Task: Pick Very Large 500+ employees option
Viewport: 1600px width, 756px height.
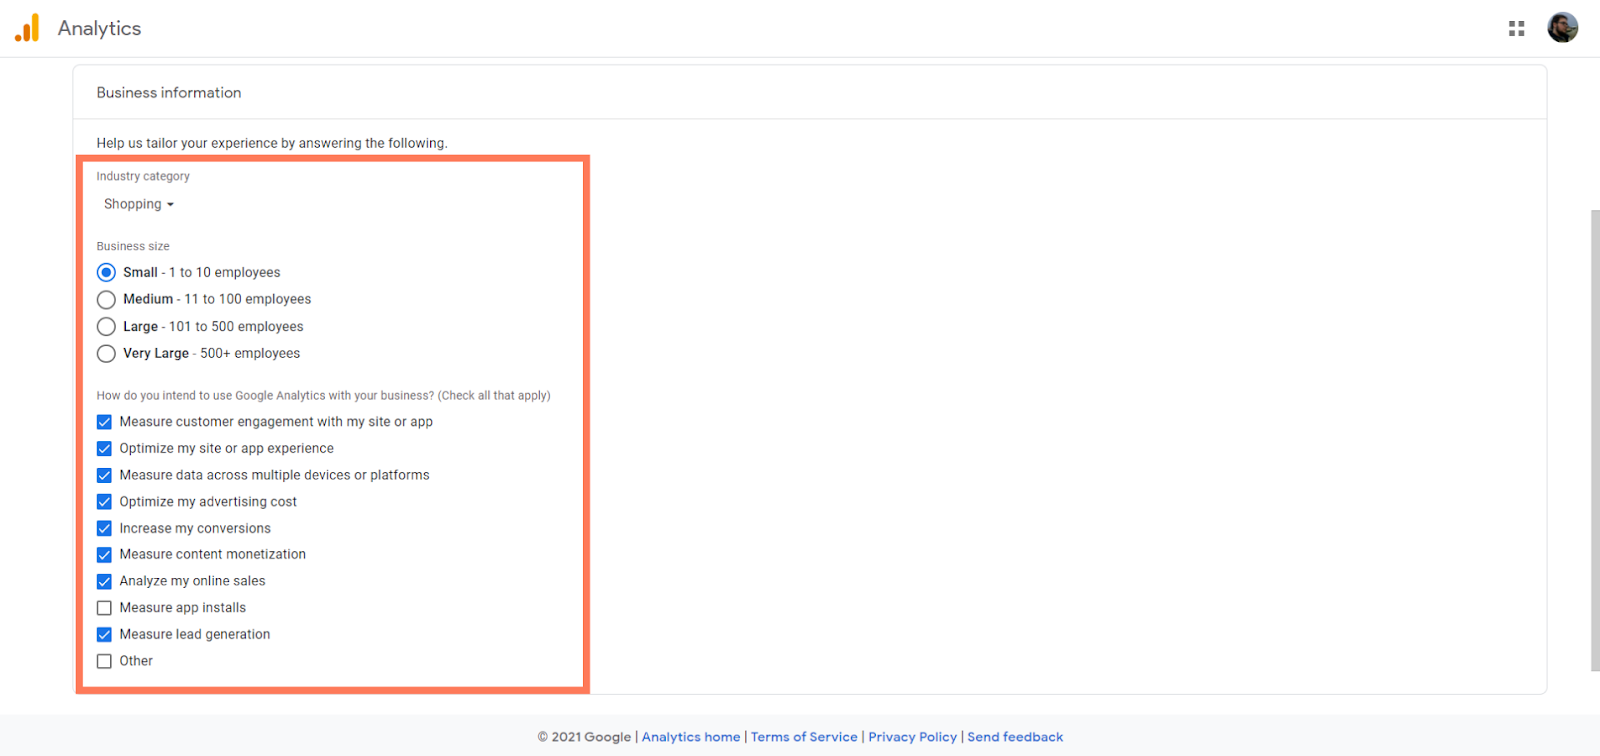Action: point(106,354)
